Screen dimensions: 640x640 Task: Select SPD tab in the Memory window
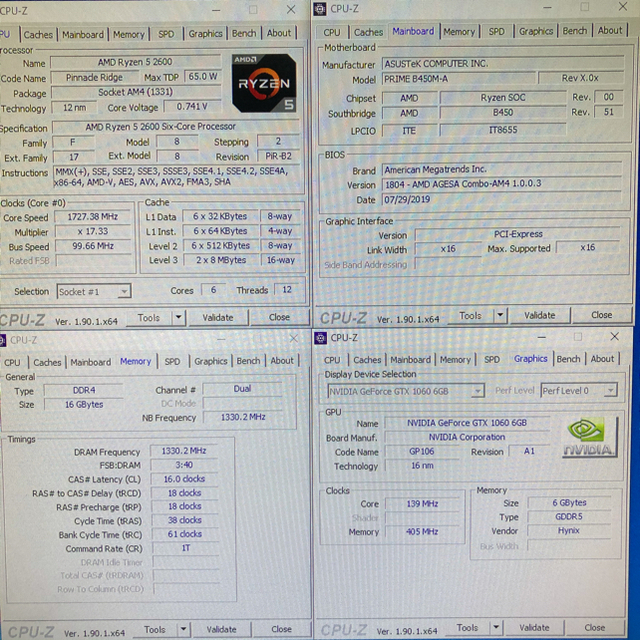point(172,362)
